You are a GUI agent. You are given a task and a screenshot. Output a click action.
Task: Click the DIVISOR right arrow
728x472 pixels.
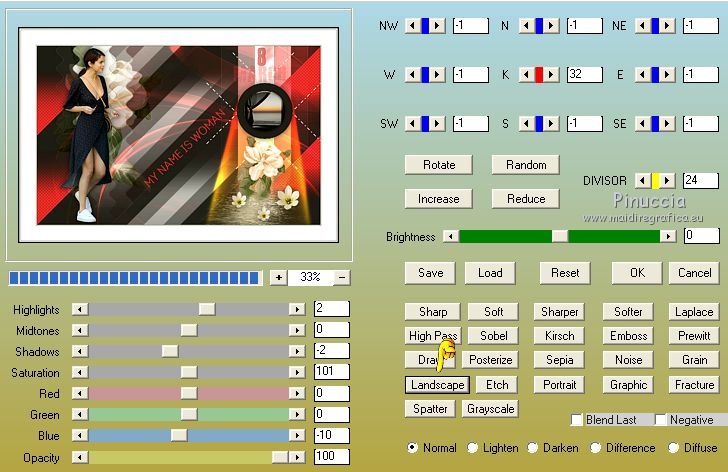[668, 180]
